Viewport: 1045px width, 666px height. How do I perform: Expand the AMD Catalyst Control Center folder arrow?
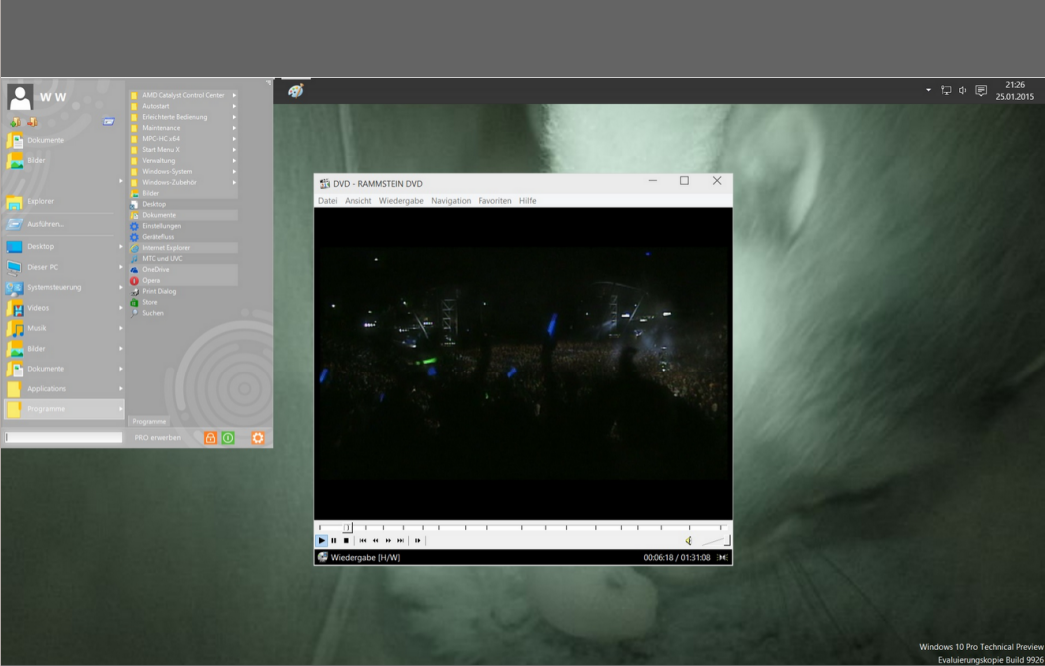pyautogui.click(x=234, y=95)
